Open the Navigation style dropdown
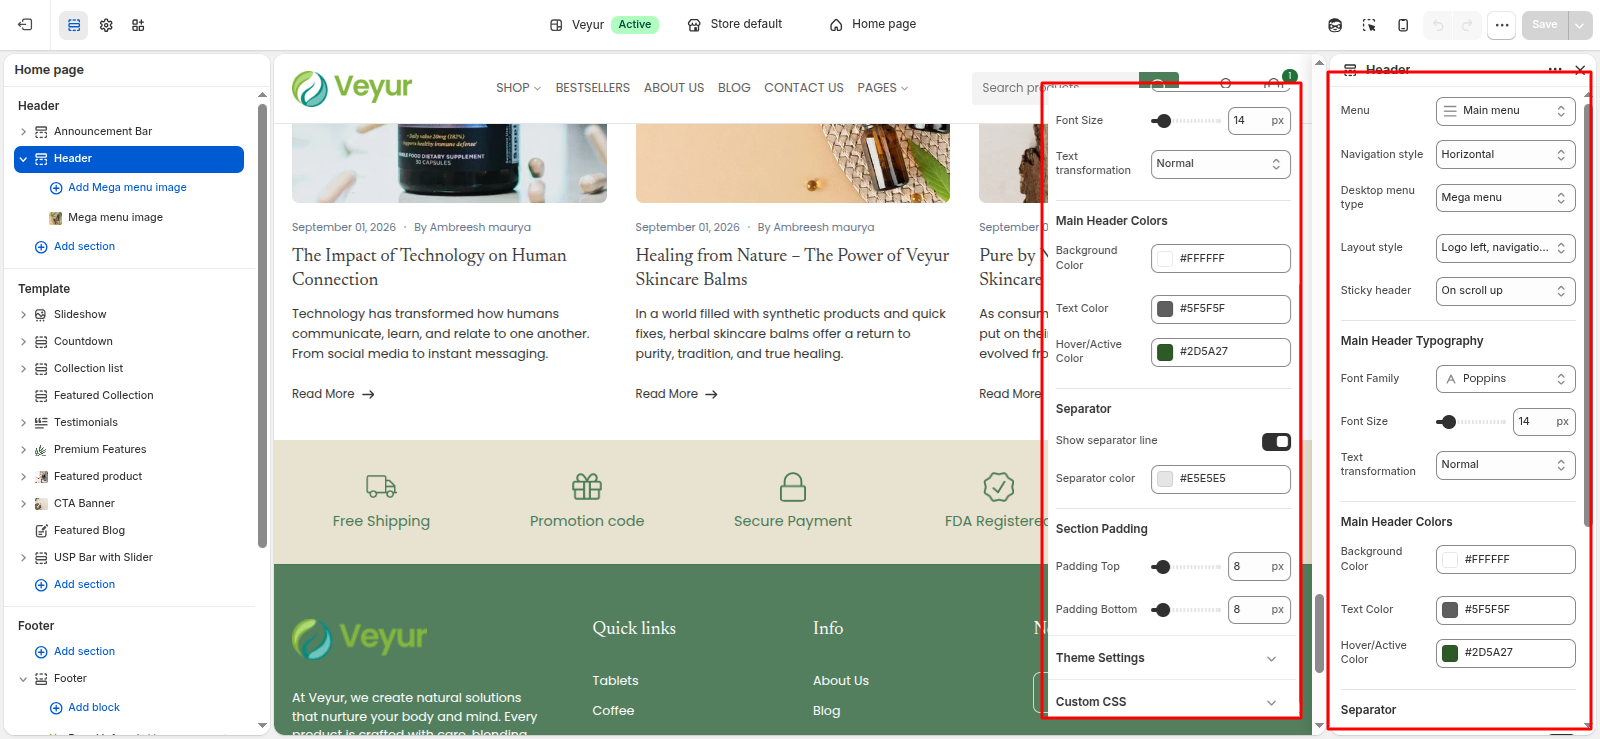 tap(1505, 155)
